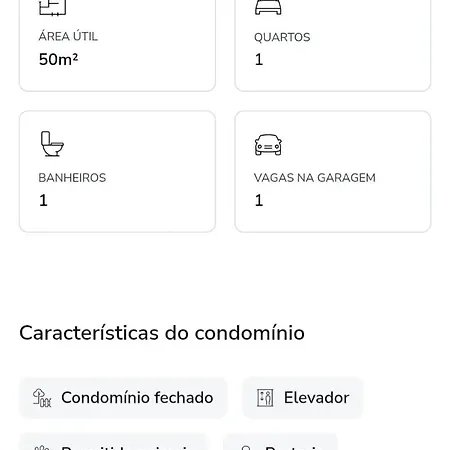
Task: Click the paw icon on the partially visible chip
Action: (x=42, y=447)
